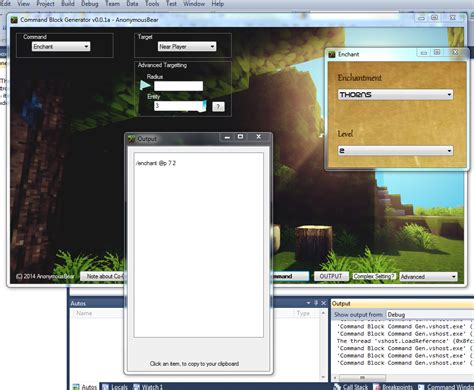Viewport: 474px width, 390px height.
Task: Switch to the Breakpoints tab
Action: pos(393,387)
